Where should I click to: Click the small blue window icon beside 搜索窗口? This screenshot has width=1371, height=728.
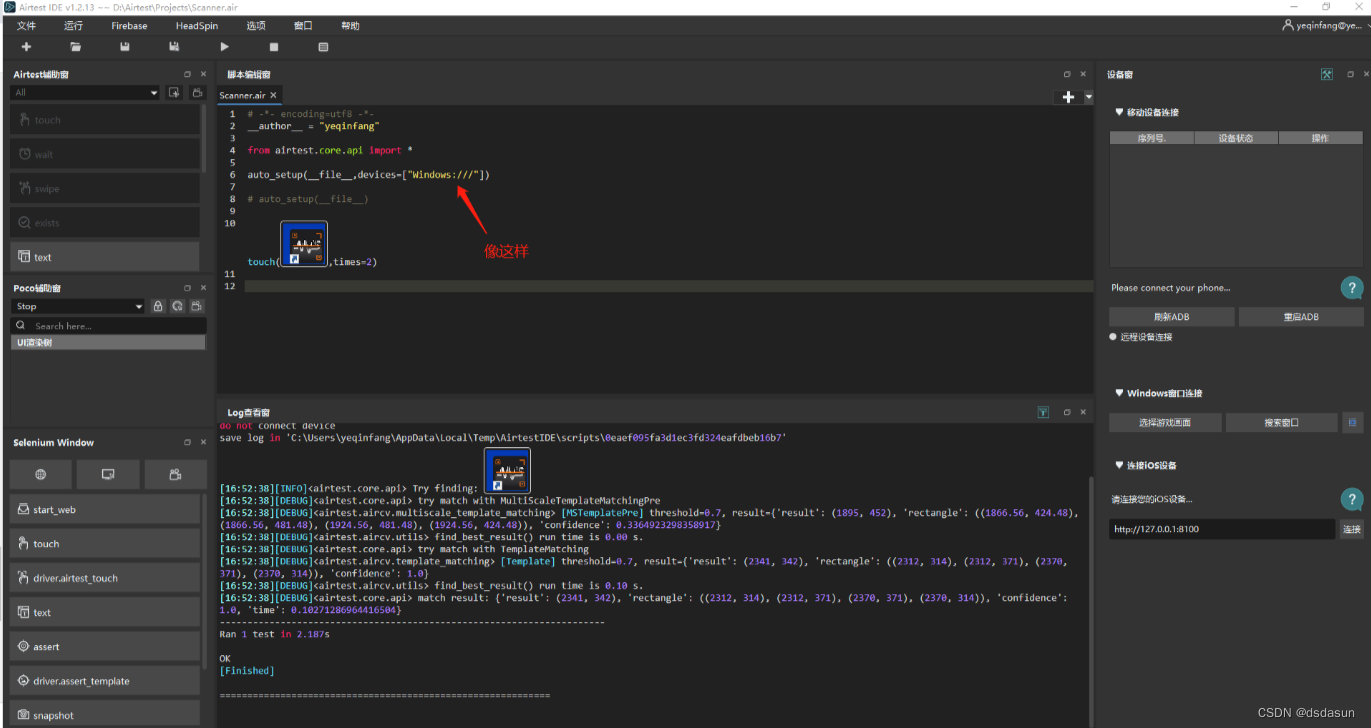point(1352,423)
